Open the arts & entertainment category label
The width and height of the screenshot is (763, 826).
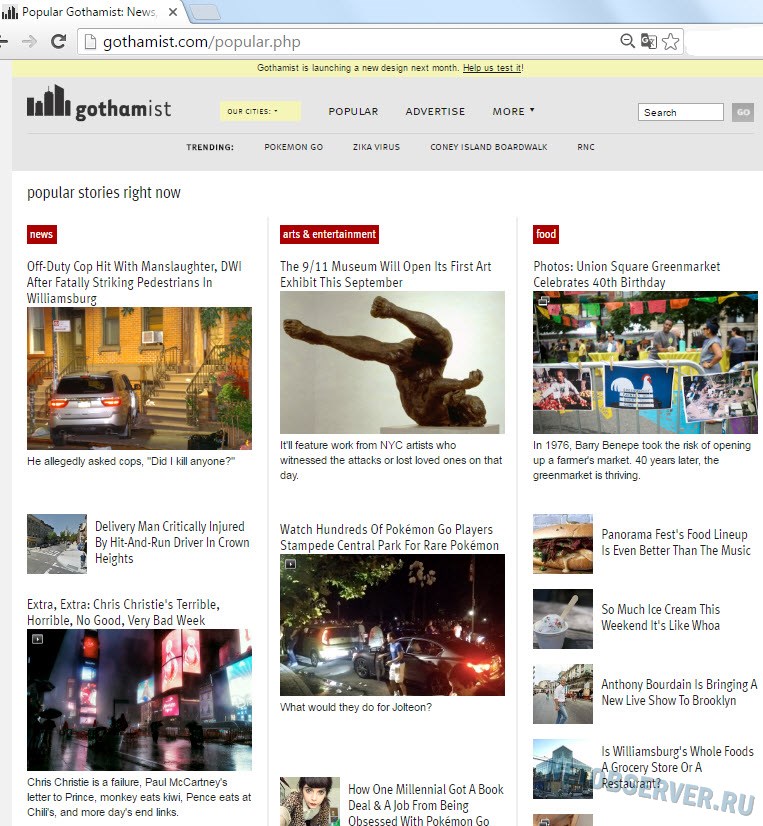[x=329, y=234]
